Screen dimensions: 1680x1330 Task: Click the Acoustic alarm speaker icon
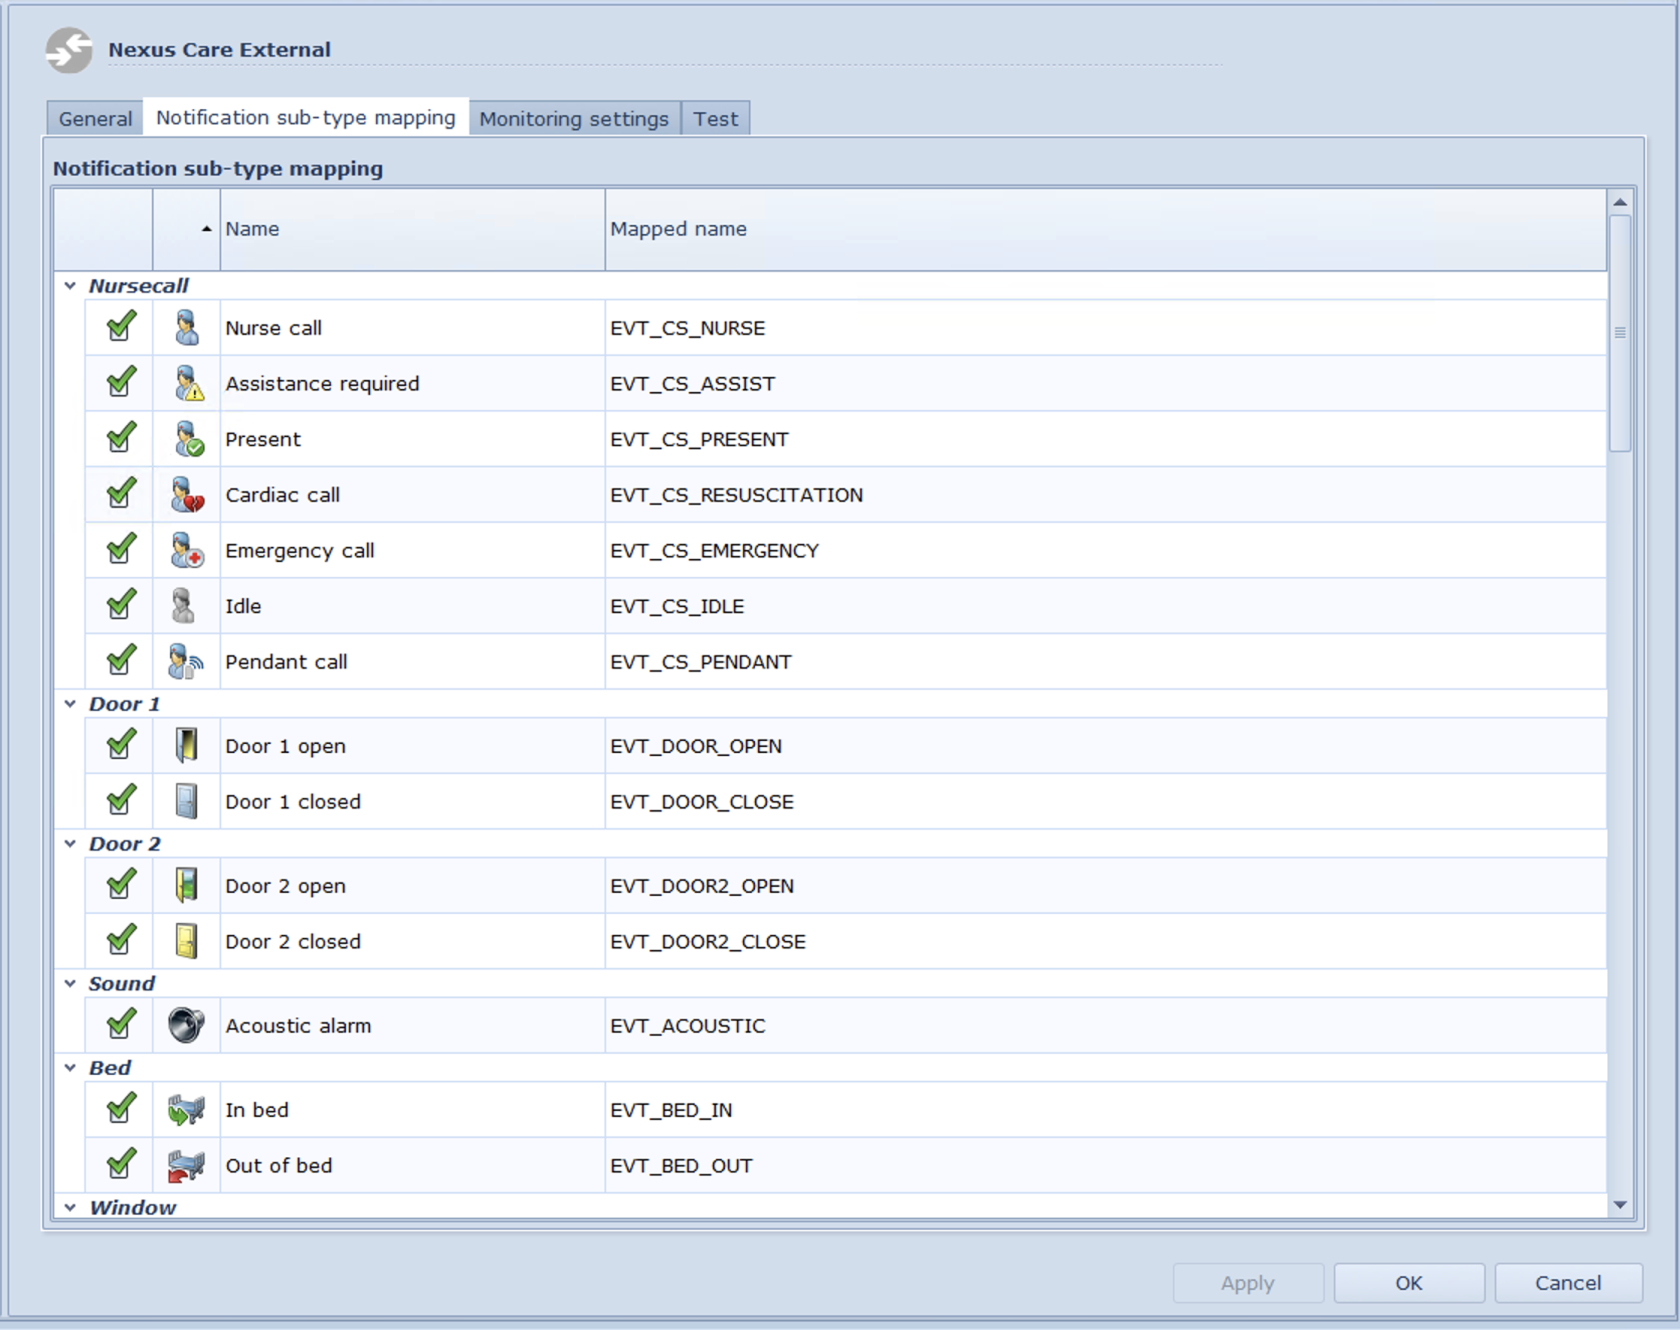click(x=186, y=1025)
